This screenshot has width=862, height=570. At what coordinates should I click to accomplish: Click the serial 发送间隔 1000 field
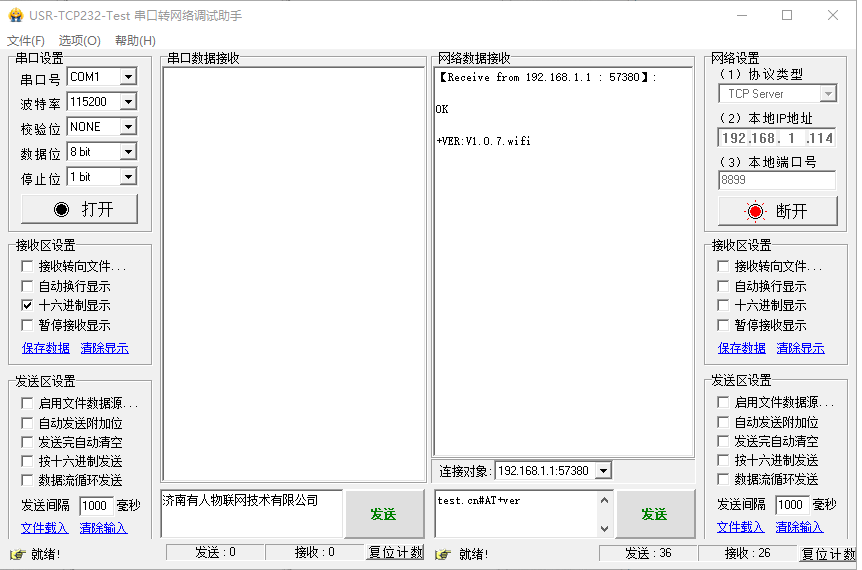tap(96, 505)
